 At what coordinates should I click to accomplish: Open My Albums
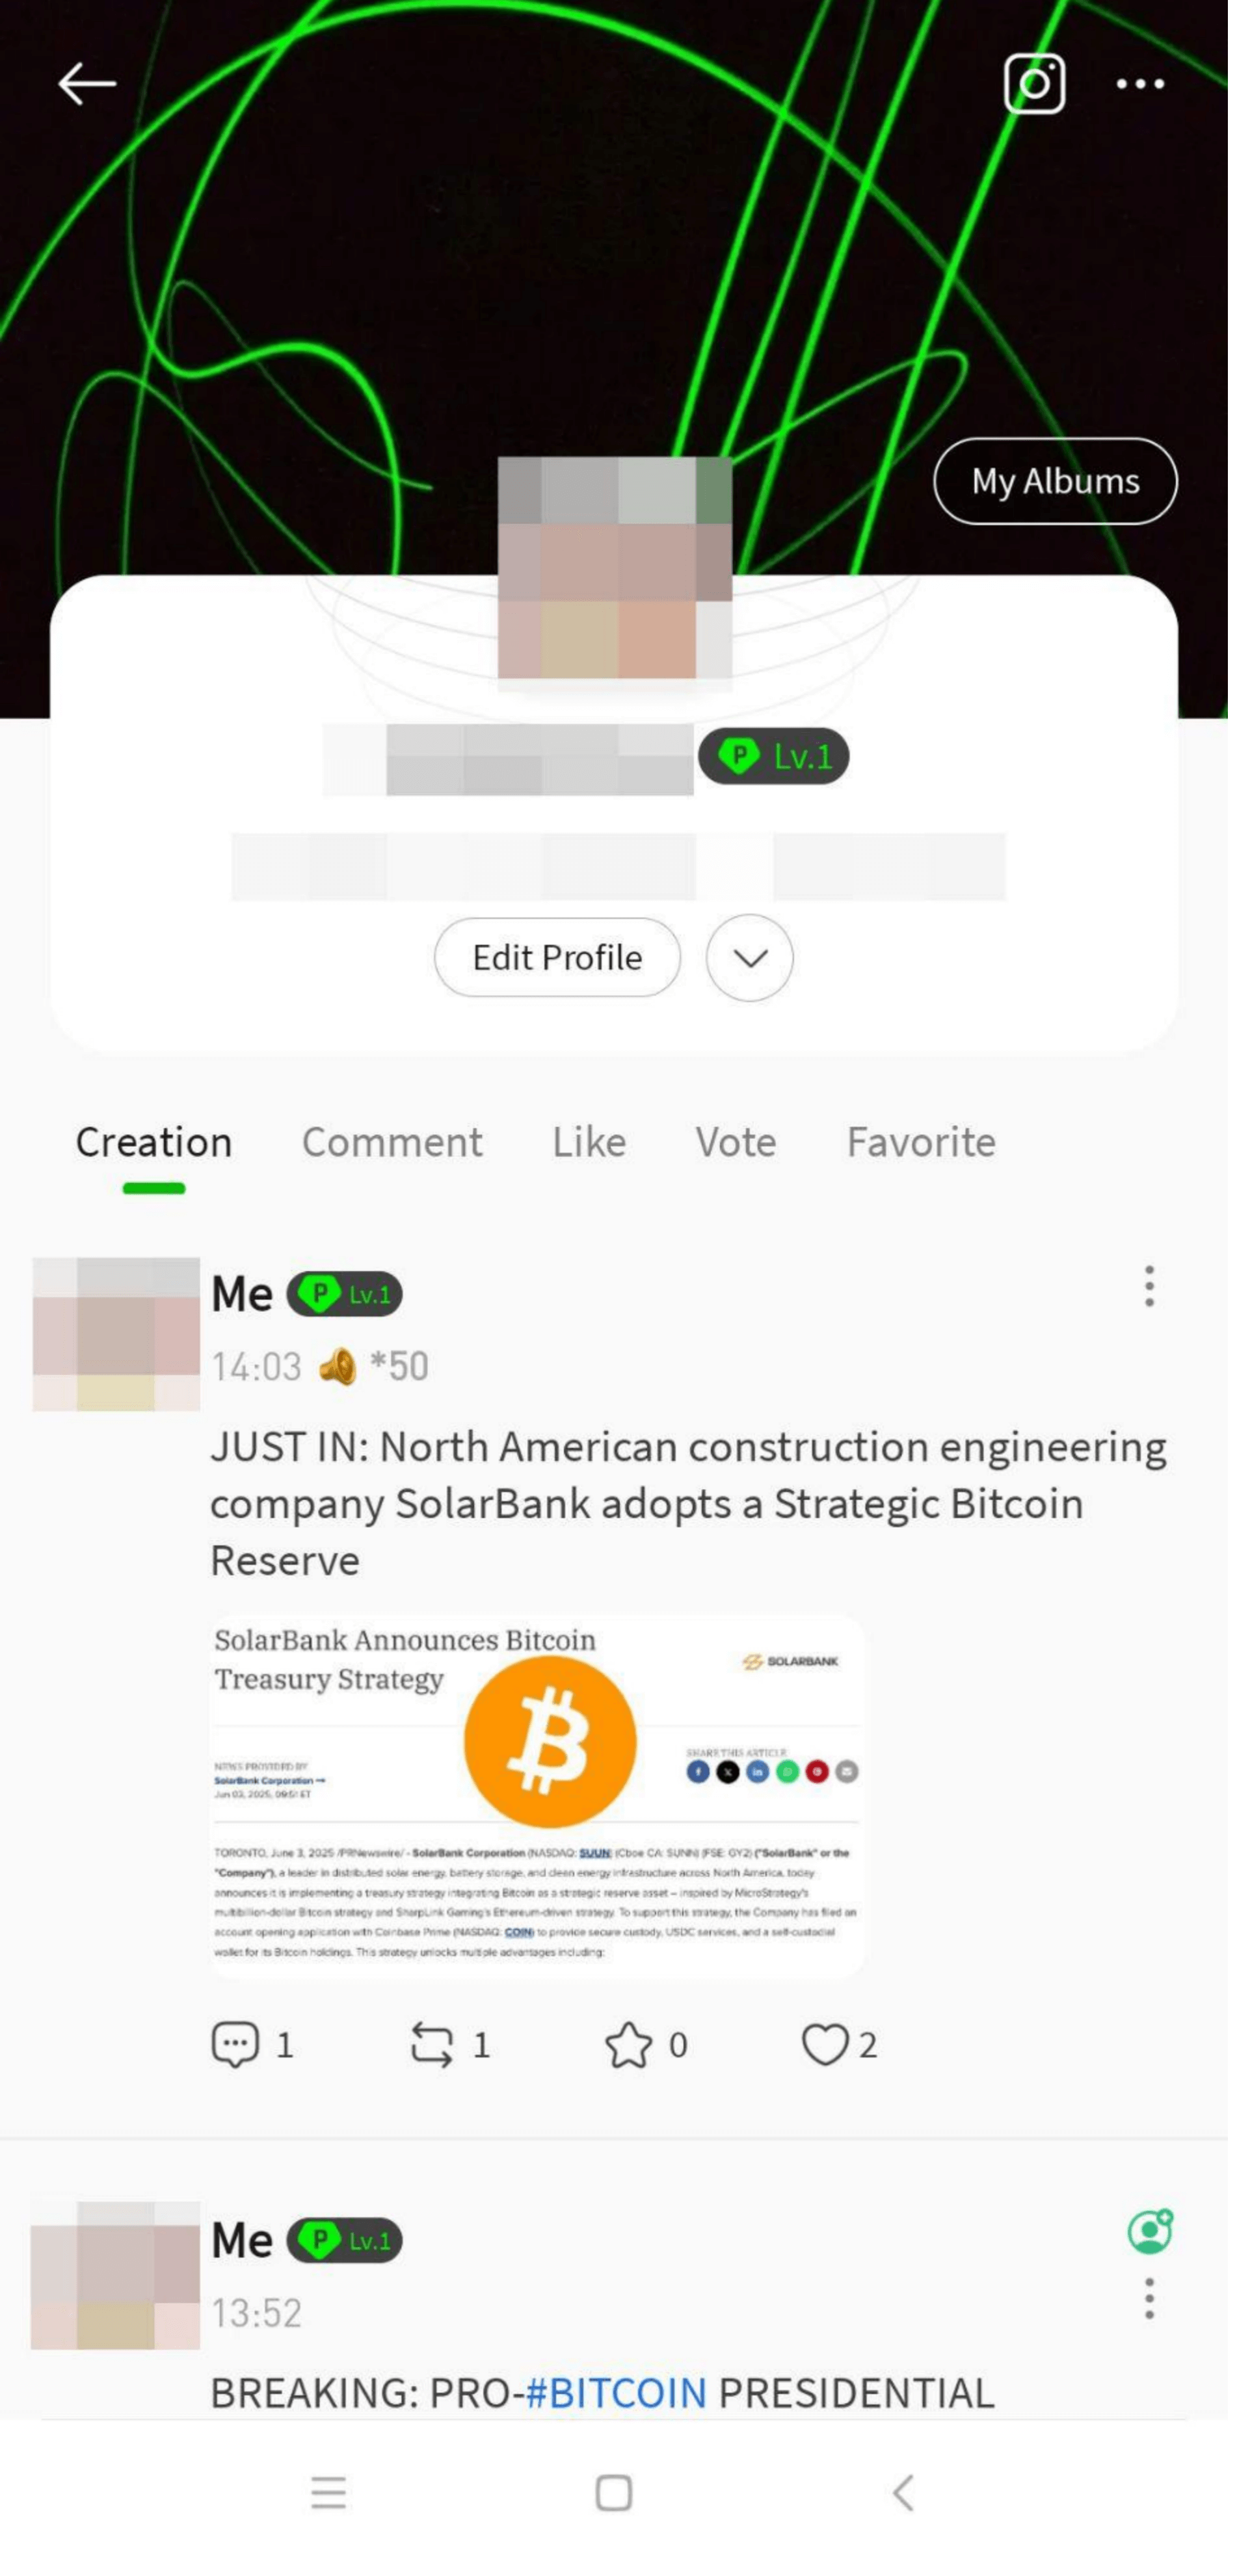[x=1055, y=481]
